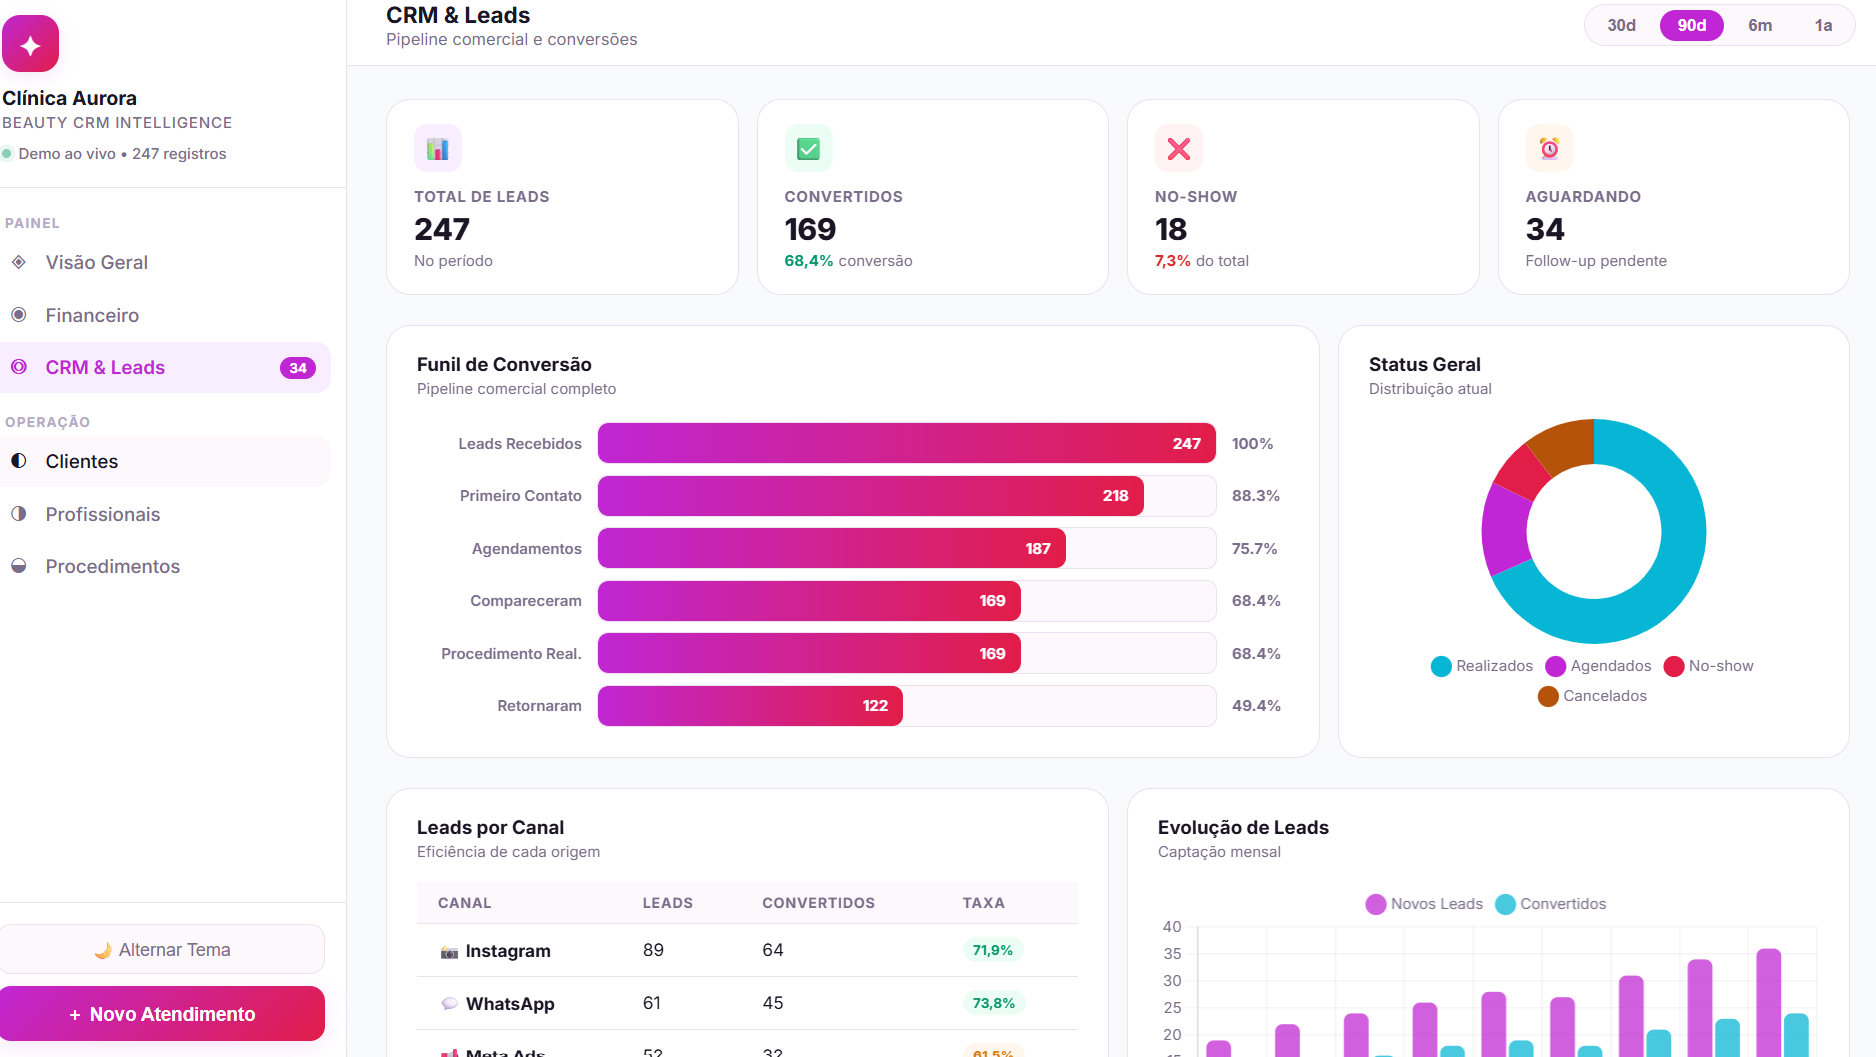
Task: Click the Compareceram funnel bar
Action: coord(809,601)
